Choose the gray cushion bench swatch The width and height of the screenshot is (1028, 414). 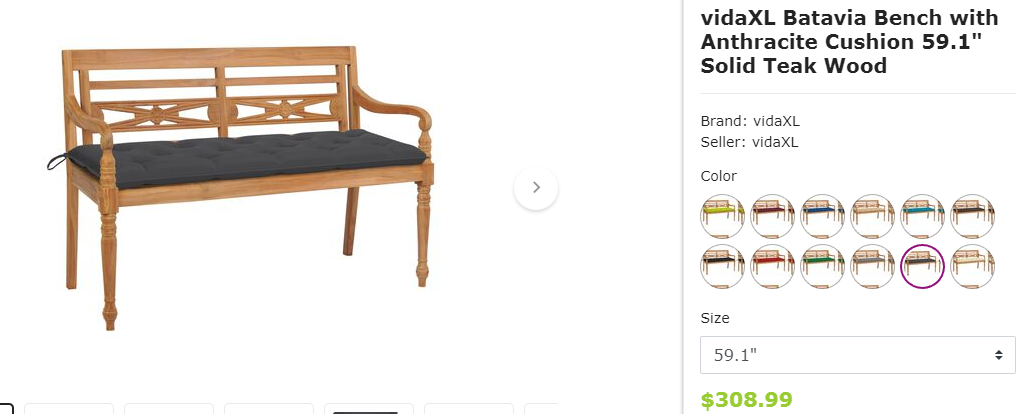click(872, 266)
